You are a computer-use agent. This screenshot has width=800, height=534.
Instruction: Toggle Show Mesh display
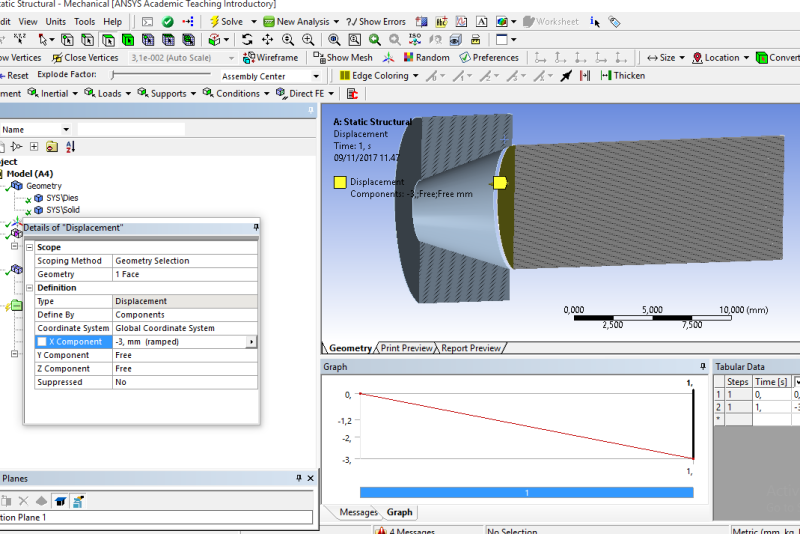point(343,58)
